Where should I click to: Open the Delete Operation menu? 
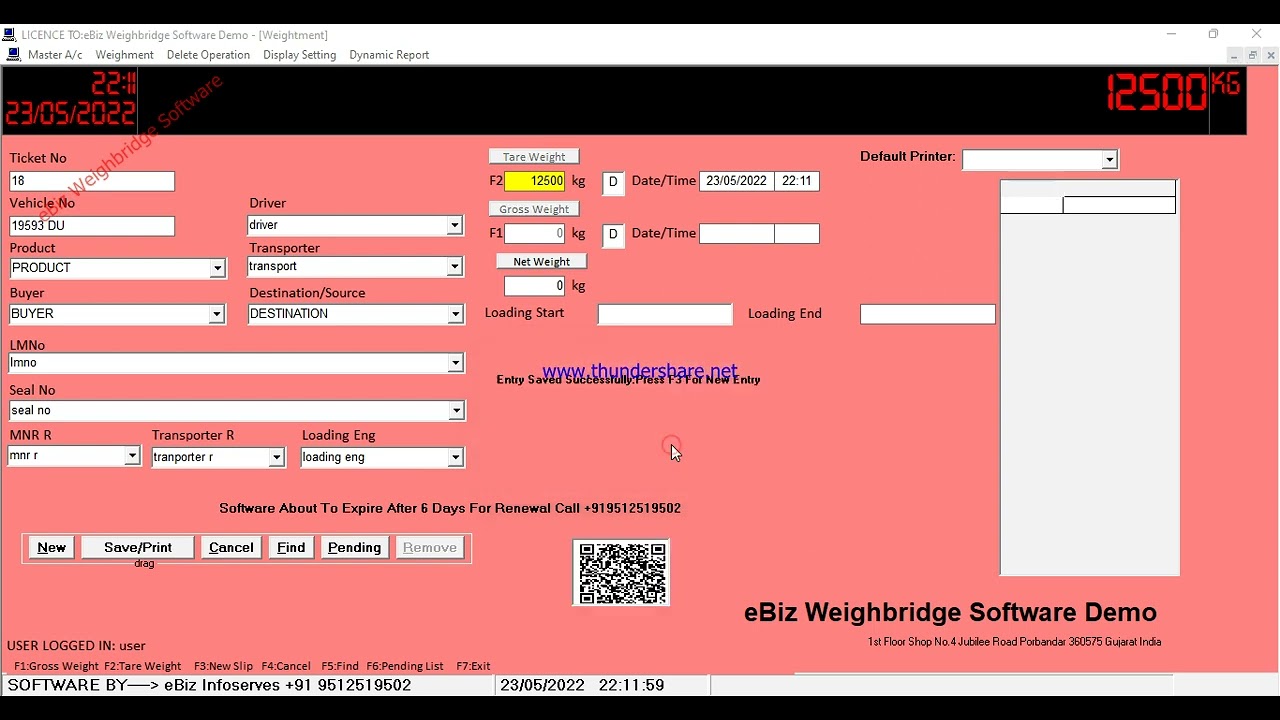tap(208, 55)
